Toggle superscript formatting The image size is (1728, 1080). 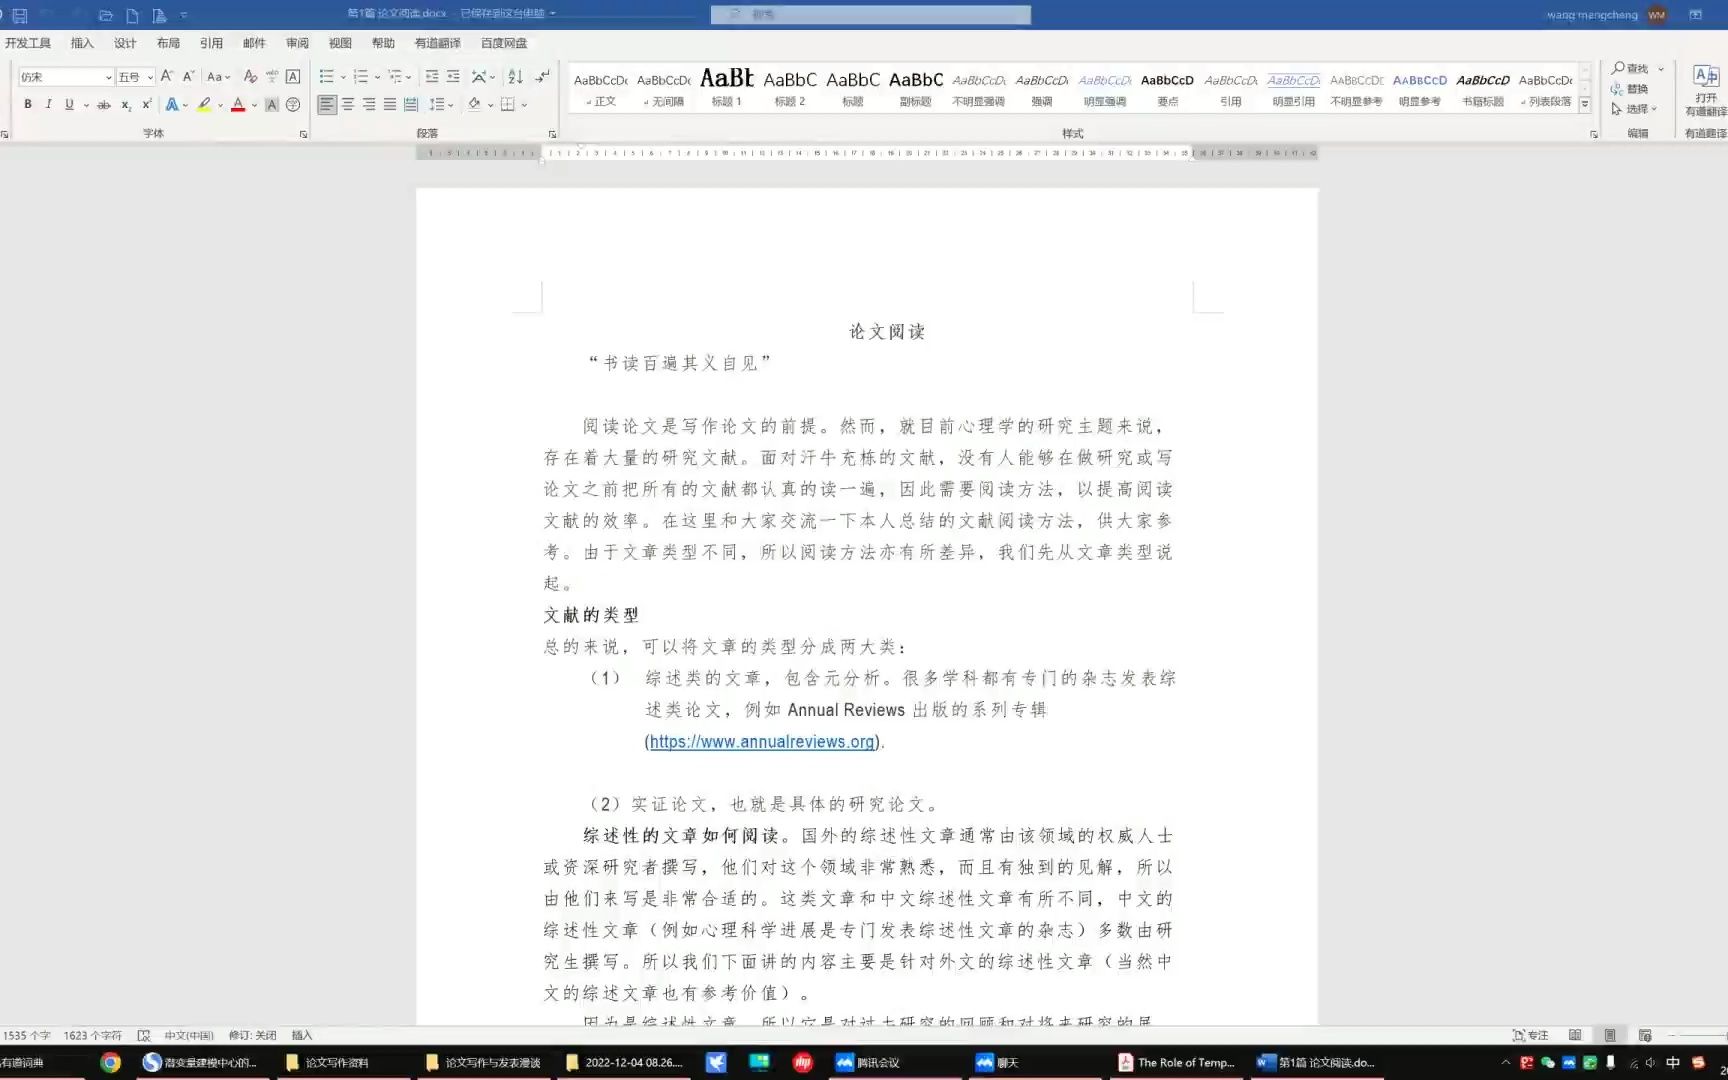(147, 104)
